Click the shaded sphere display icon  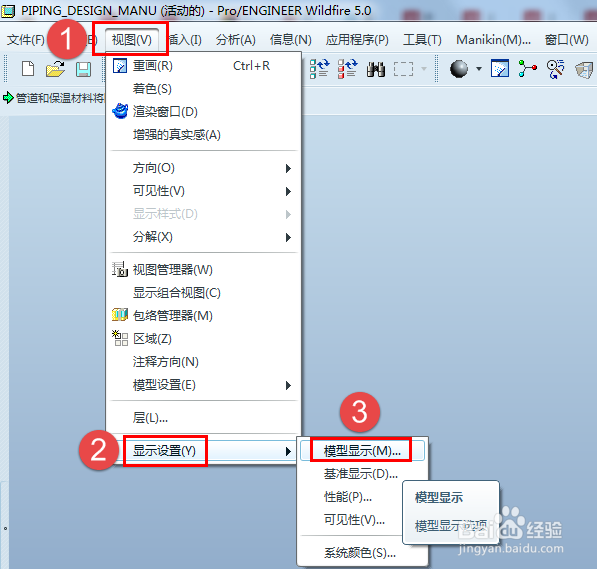pyautogui.click(x=459, y=69)
